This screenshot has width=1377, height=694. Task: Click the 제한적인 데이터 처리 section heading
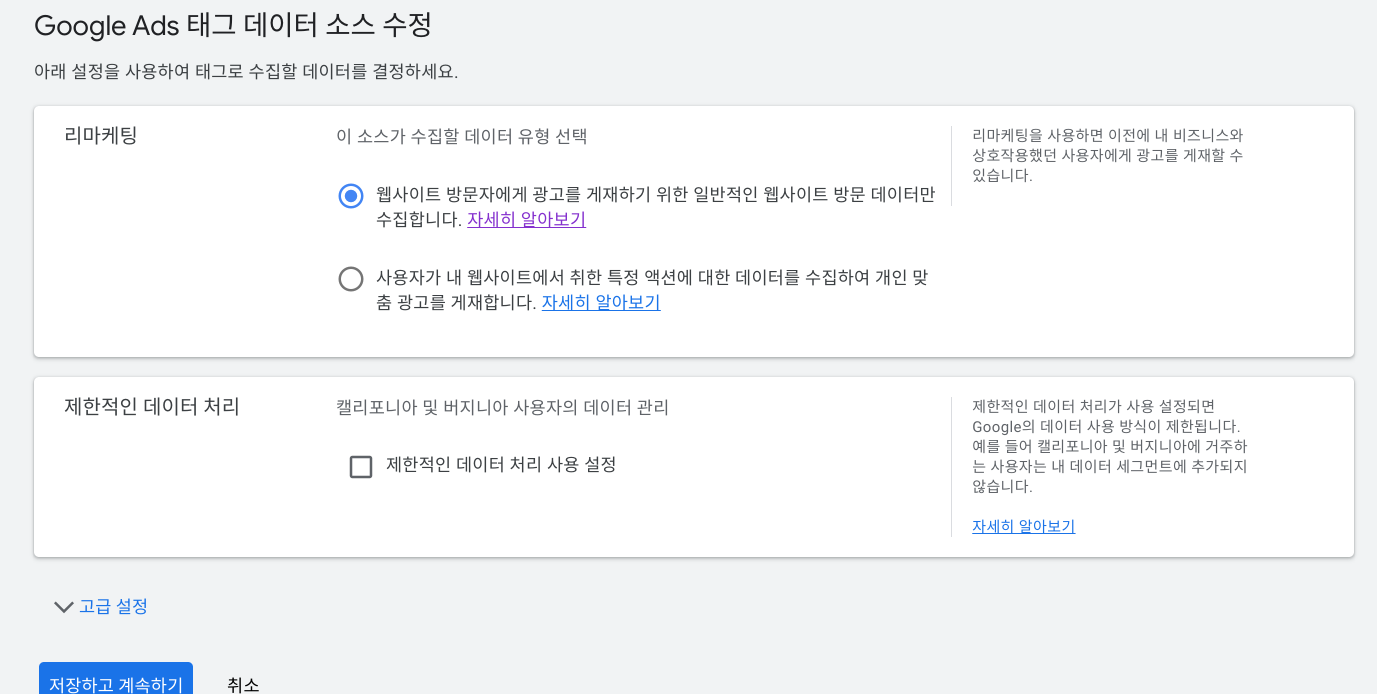coord(152,406)
